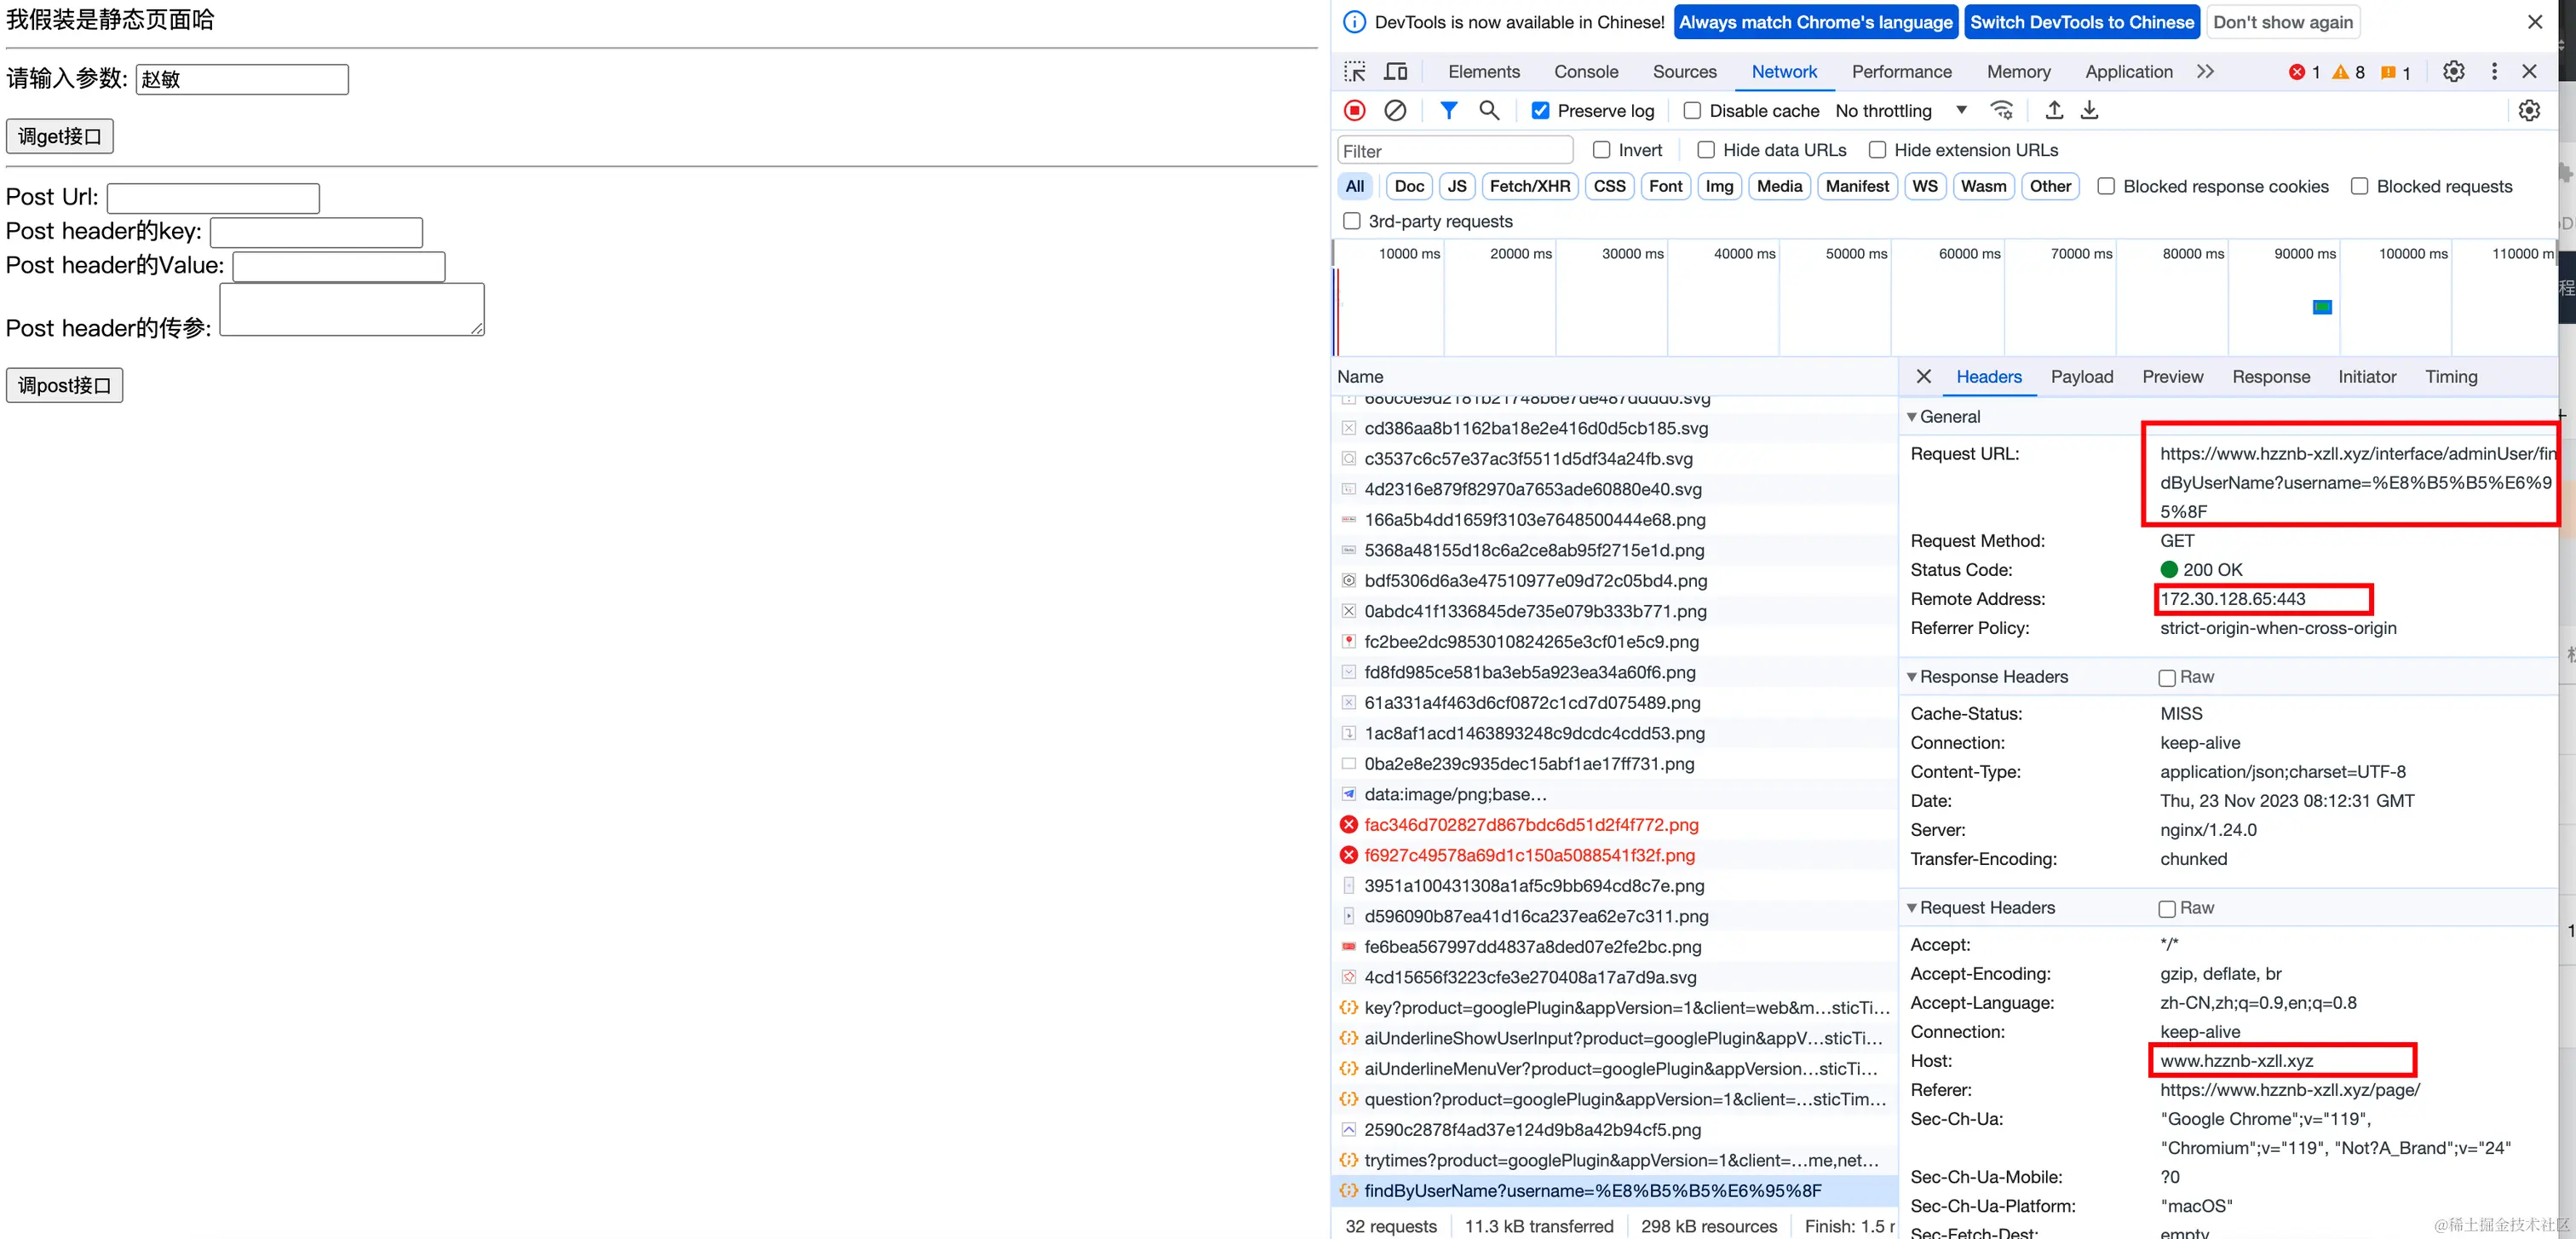Show more DevTools tabs chevron
This screenshot has height=1239, width=2576.
pos(2205,72)
